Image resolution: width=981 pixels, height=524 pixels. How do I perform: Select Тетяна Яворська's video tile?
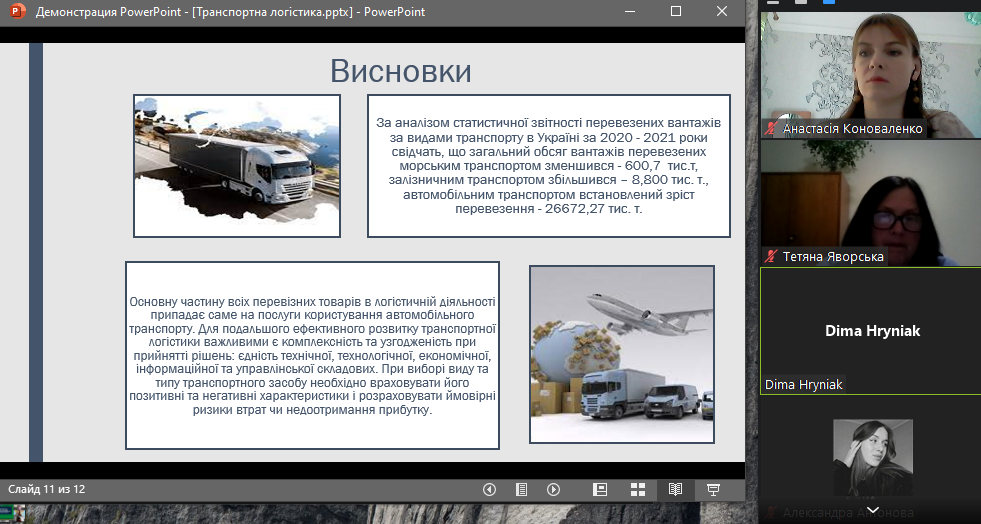(x=870, y=200)
